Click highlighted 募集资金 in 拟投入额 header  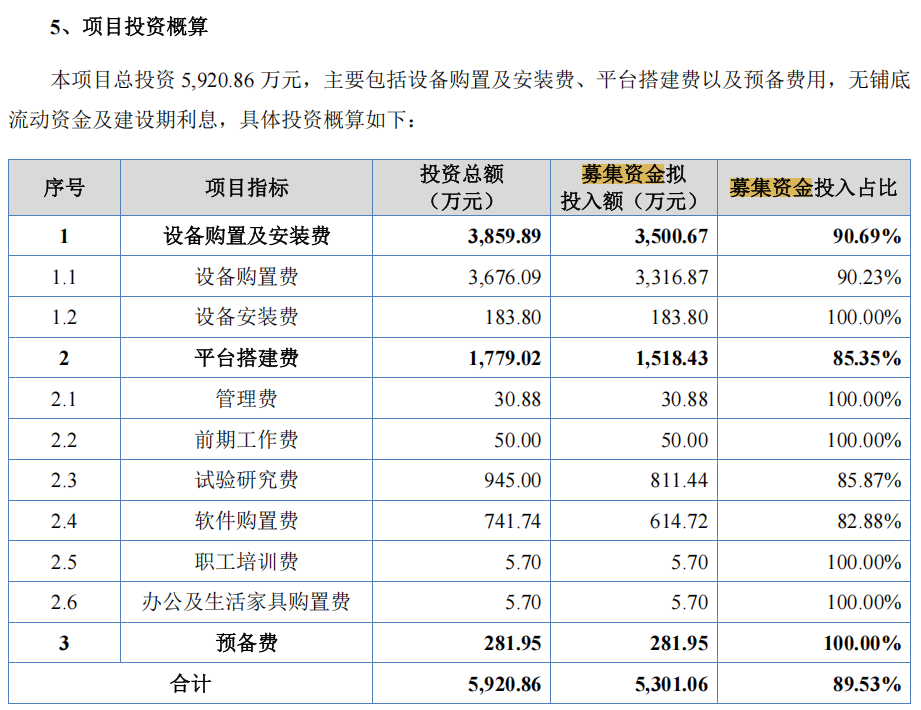click(x=622, y=174)
